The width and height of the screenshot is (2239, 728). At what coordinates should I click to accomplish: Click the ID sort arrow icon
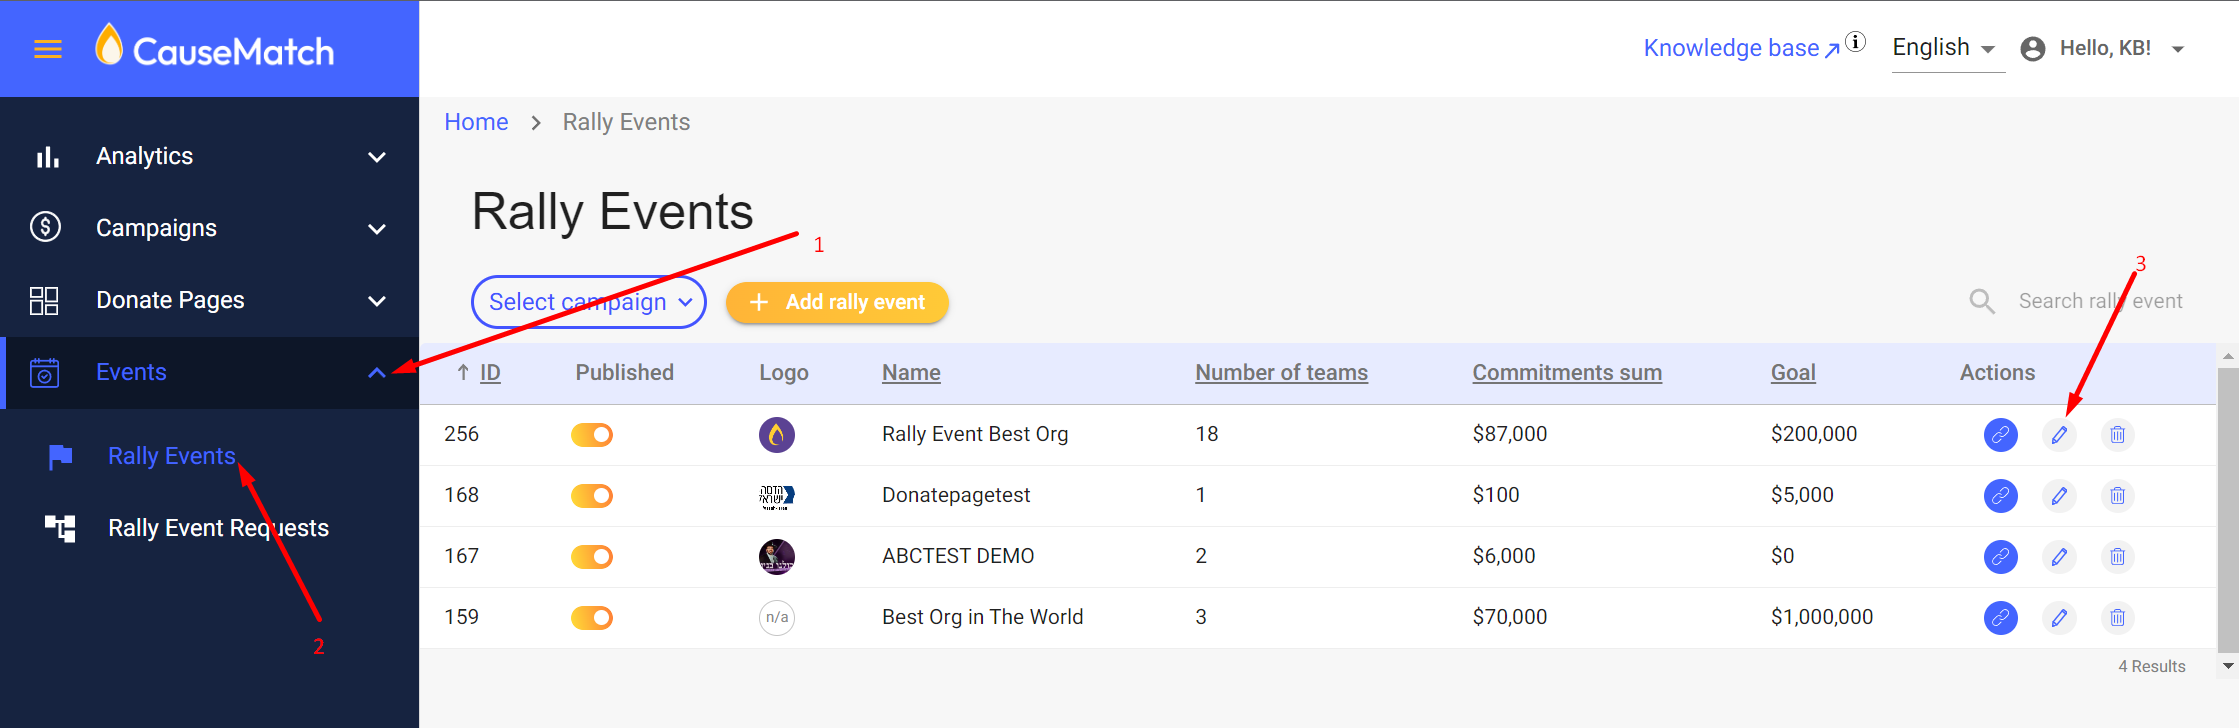pyautogui.click(x=463, y=373)
